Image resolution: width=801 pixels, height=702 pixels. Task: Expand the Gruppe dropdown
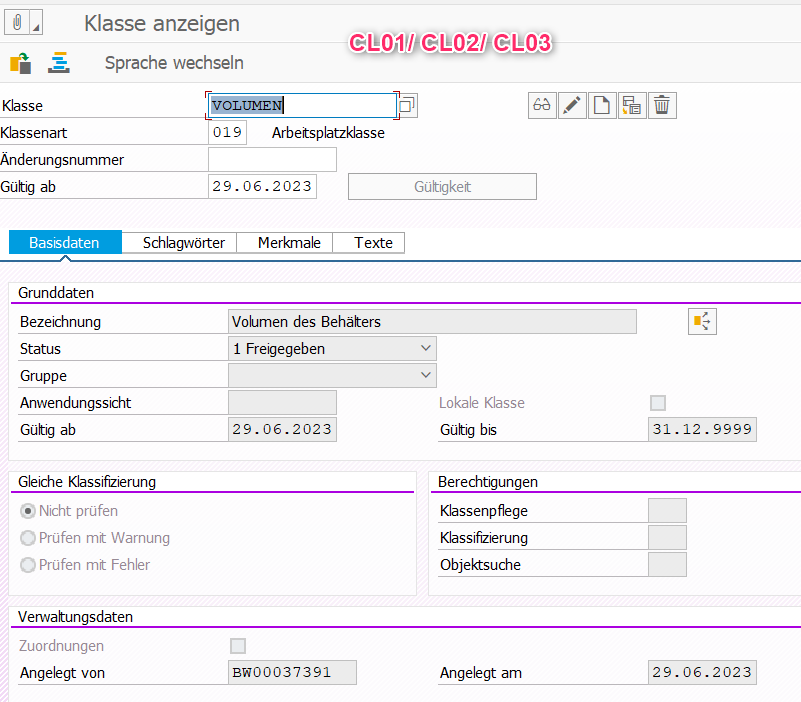(x=332, y=375)
